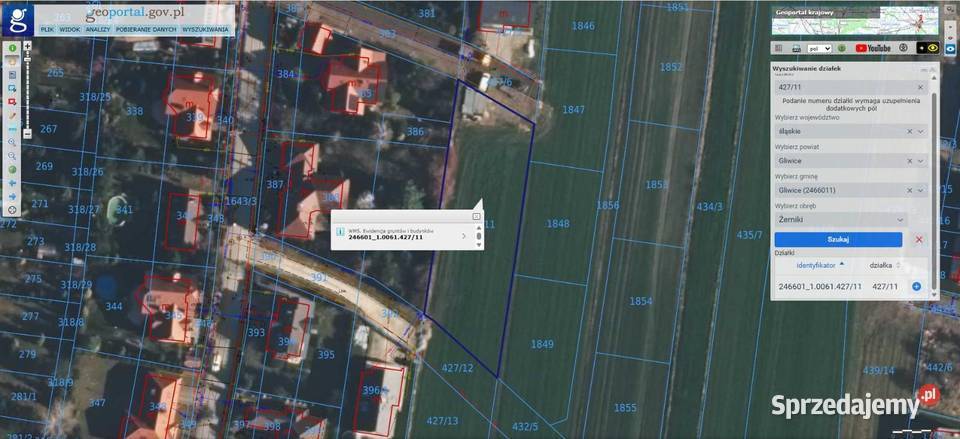Expand the WMS popup result chevron

pos(463,236)
